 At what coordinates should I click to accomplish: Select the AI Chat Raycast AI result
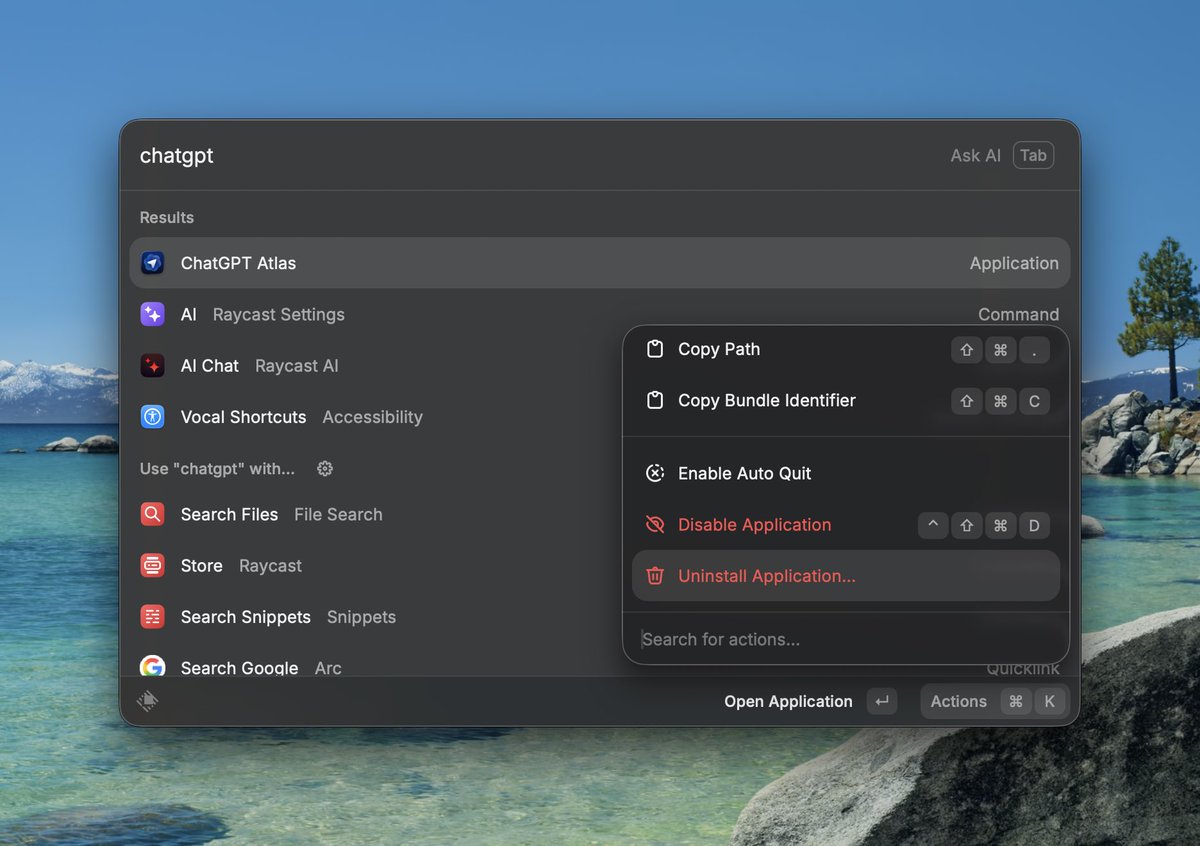tap(375, 366)
